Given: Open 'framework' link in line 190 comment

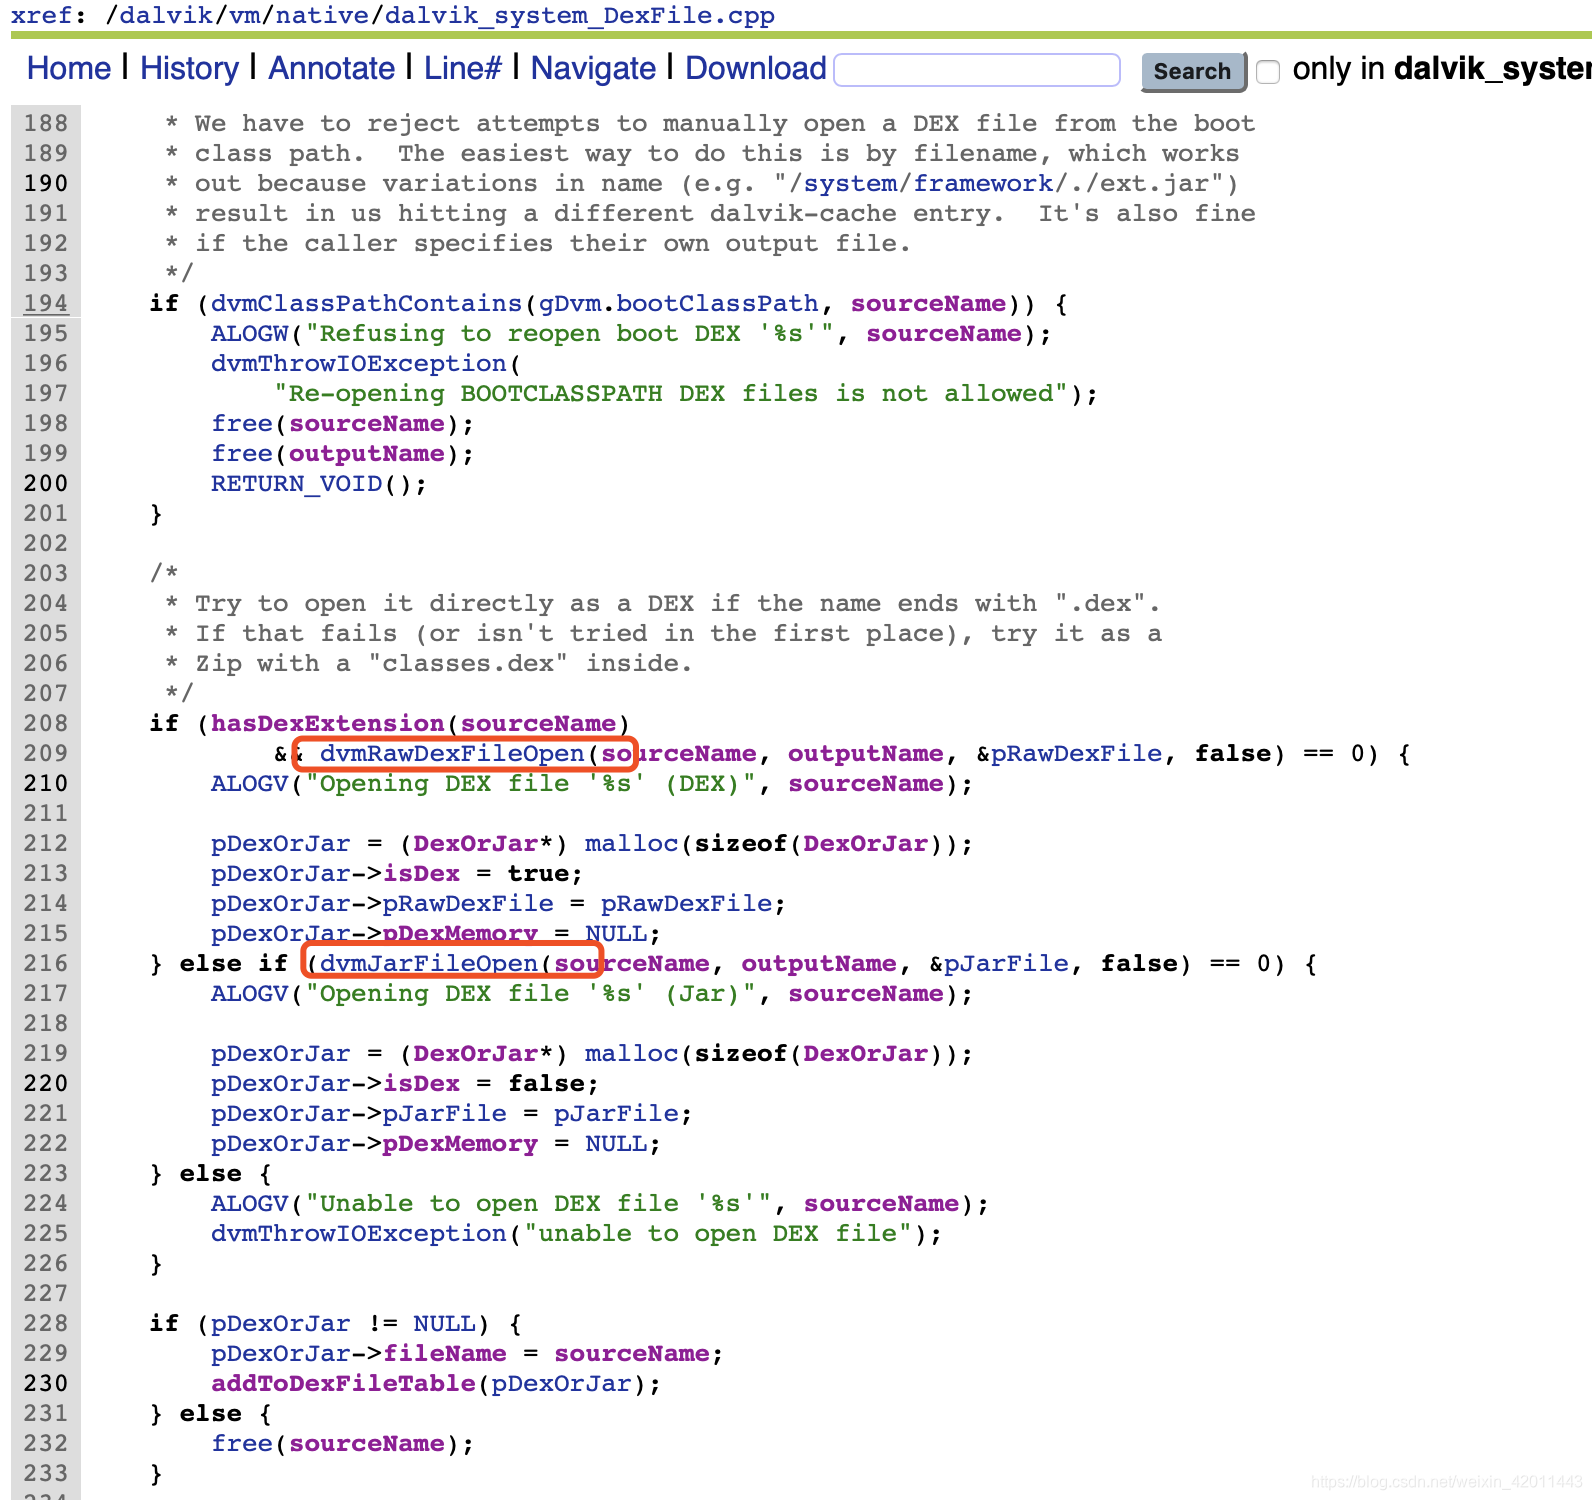Looking at the screenshot, I should [x=983, y=183].
